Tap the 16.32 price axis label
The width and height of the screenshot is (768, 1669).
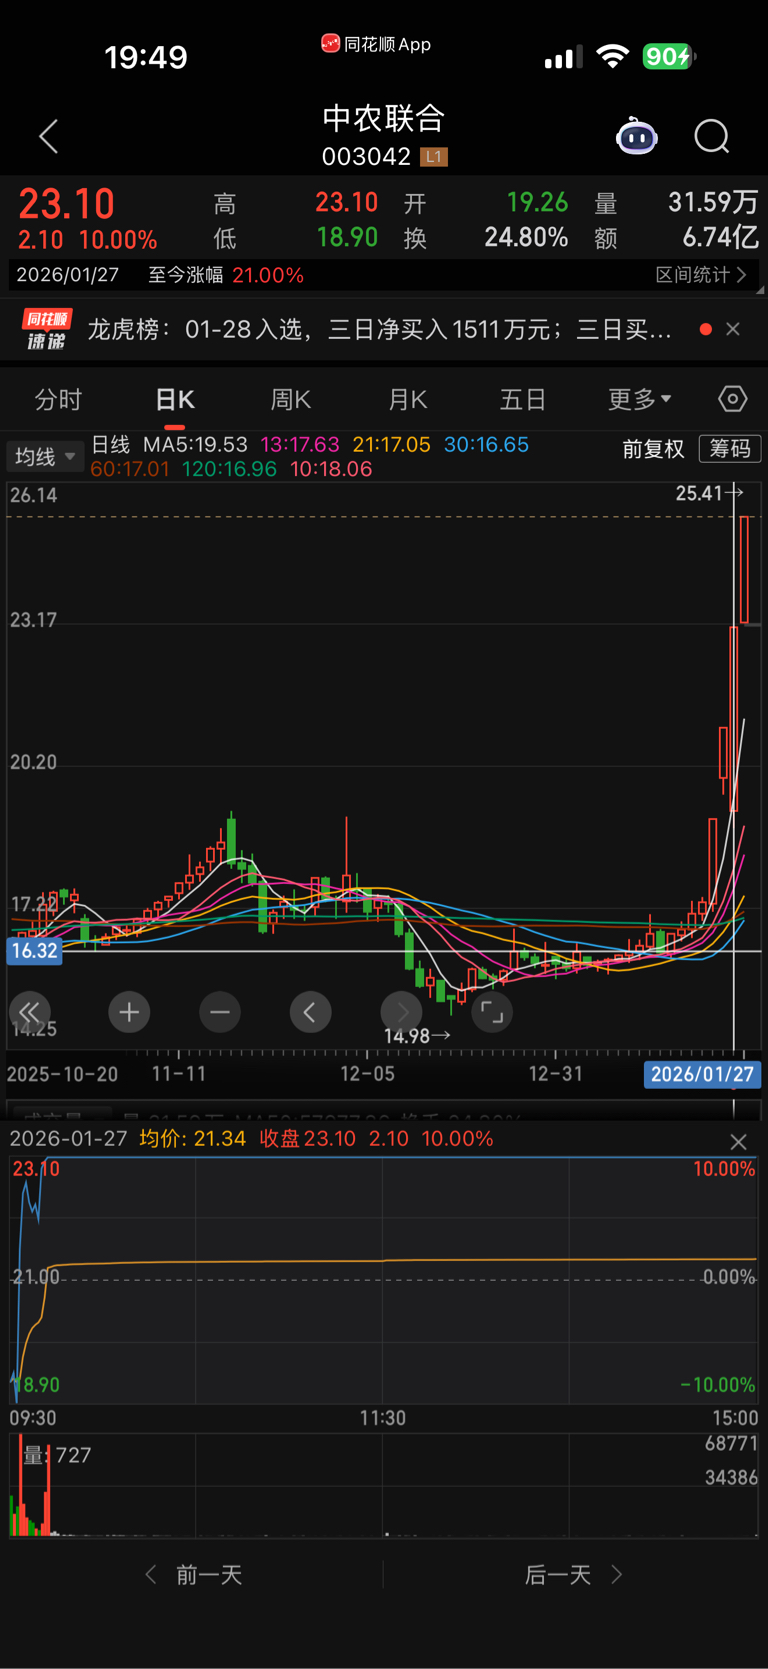pos(35,950)
